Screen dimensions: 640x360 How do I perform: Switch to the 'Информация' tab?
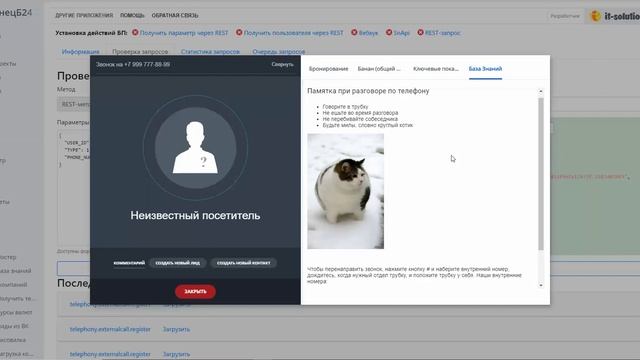click(x=80, y=52)
